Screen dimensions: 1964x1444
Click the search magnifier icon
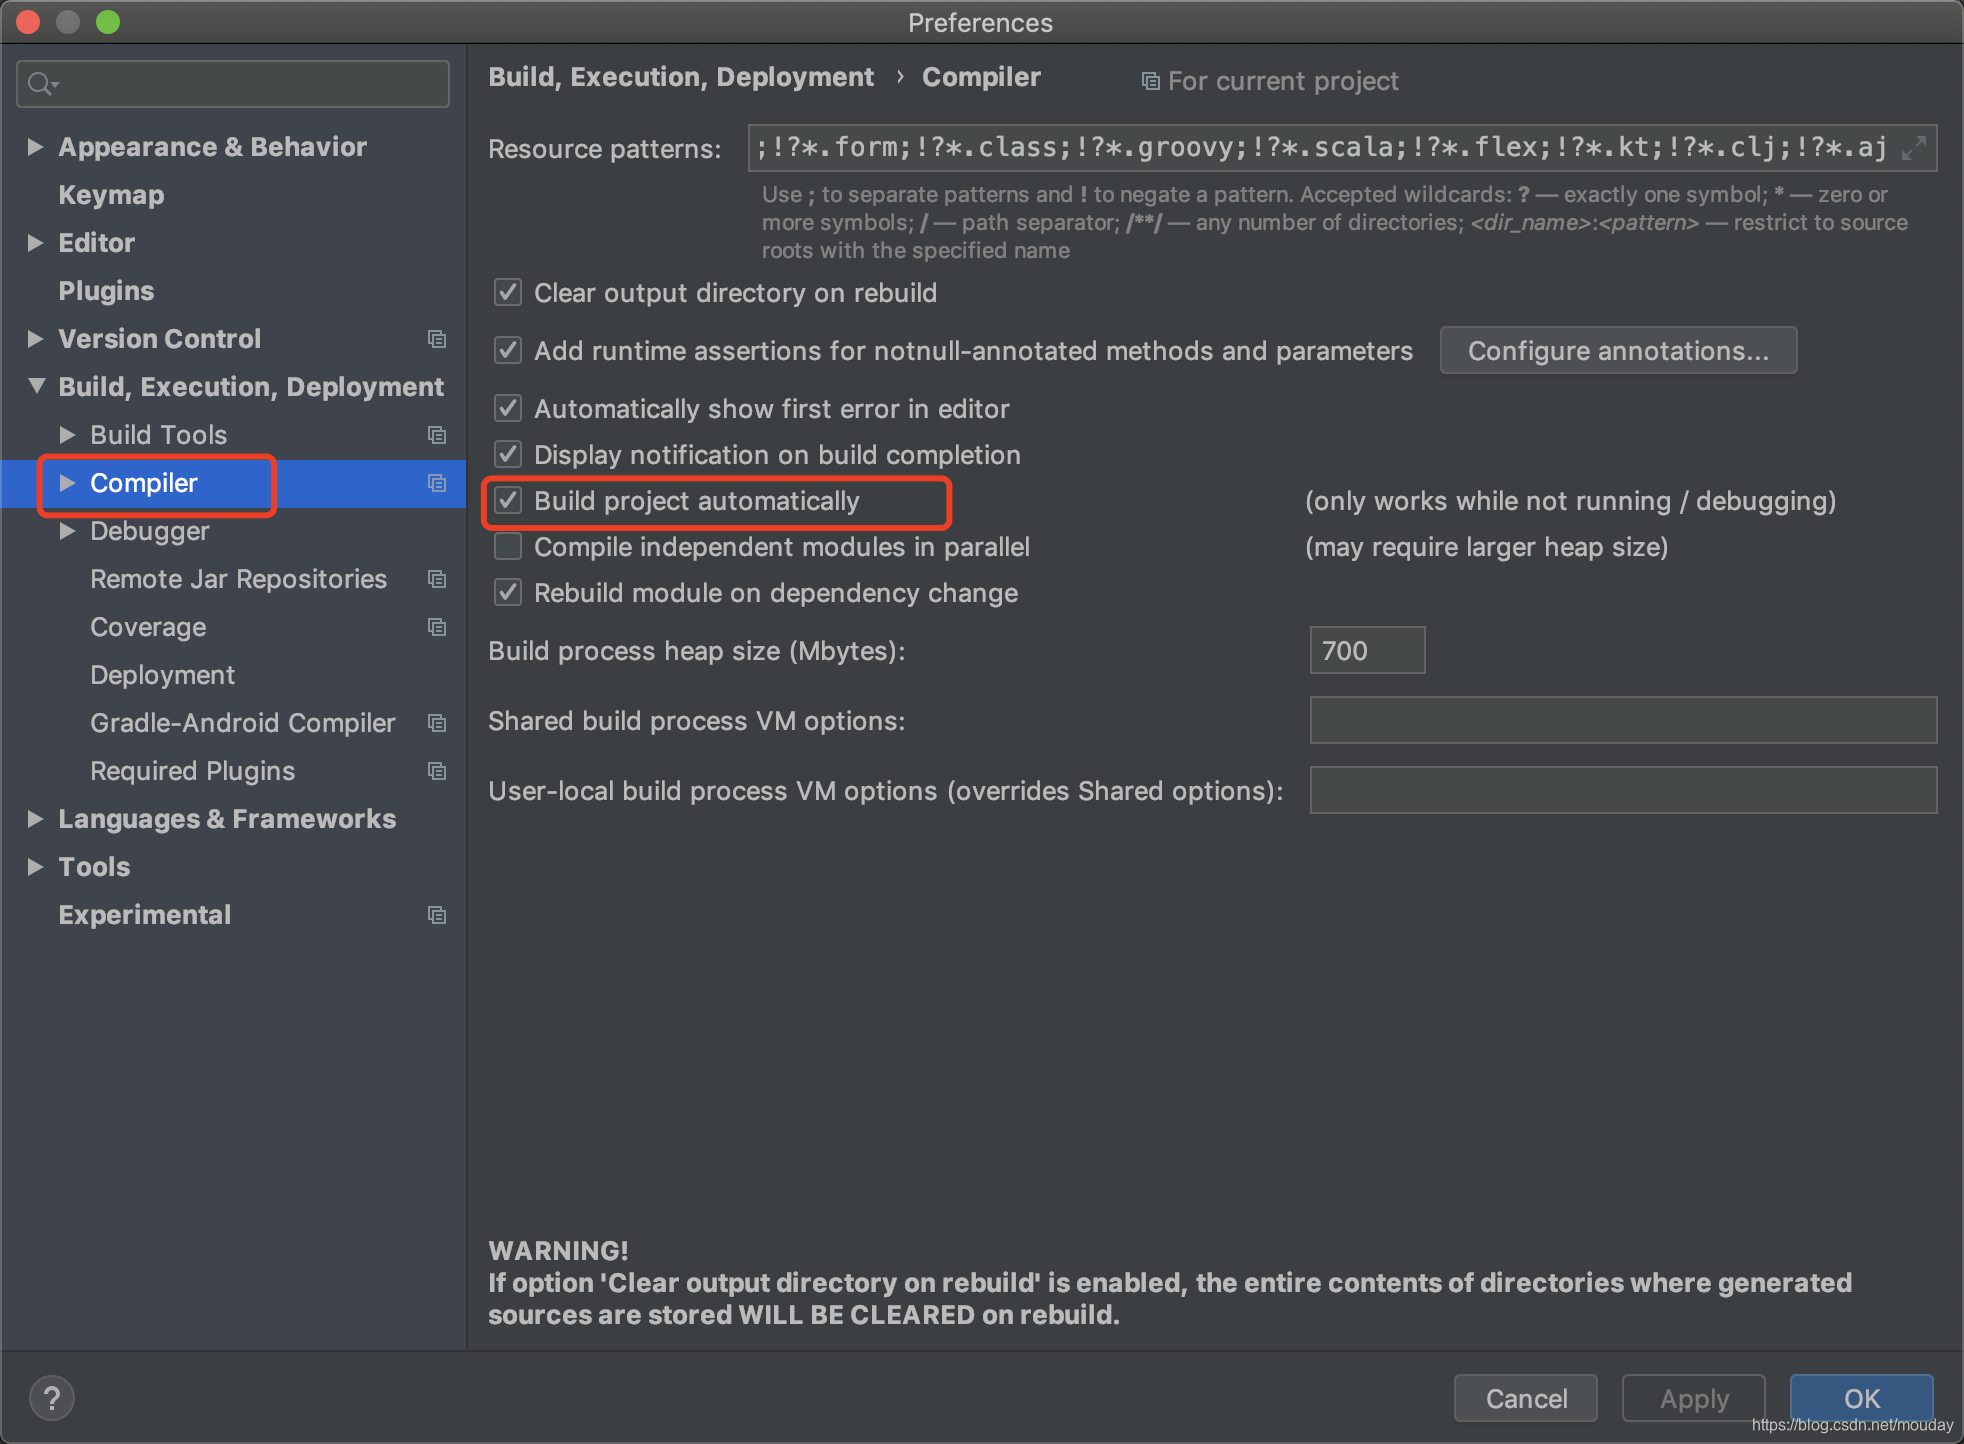point(40,84)
